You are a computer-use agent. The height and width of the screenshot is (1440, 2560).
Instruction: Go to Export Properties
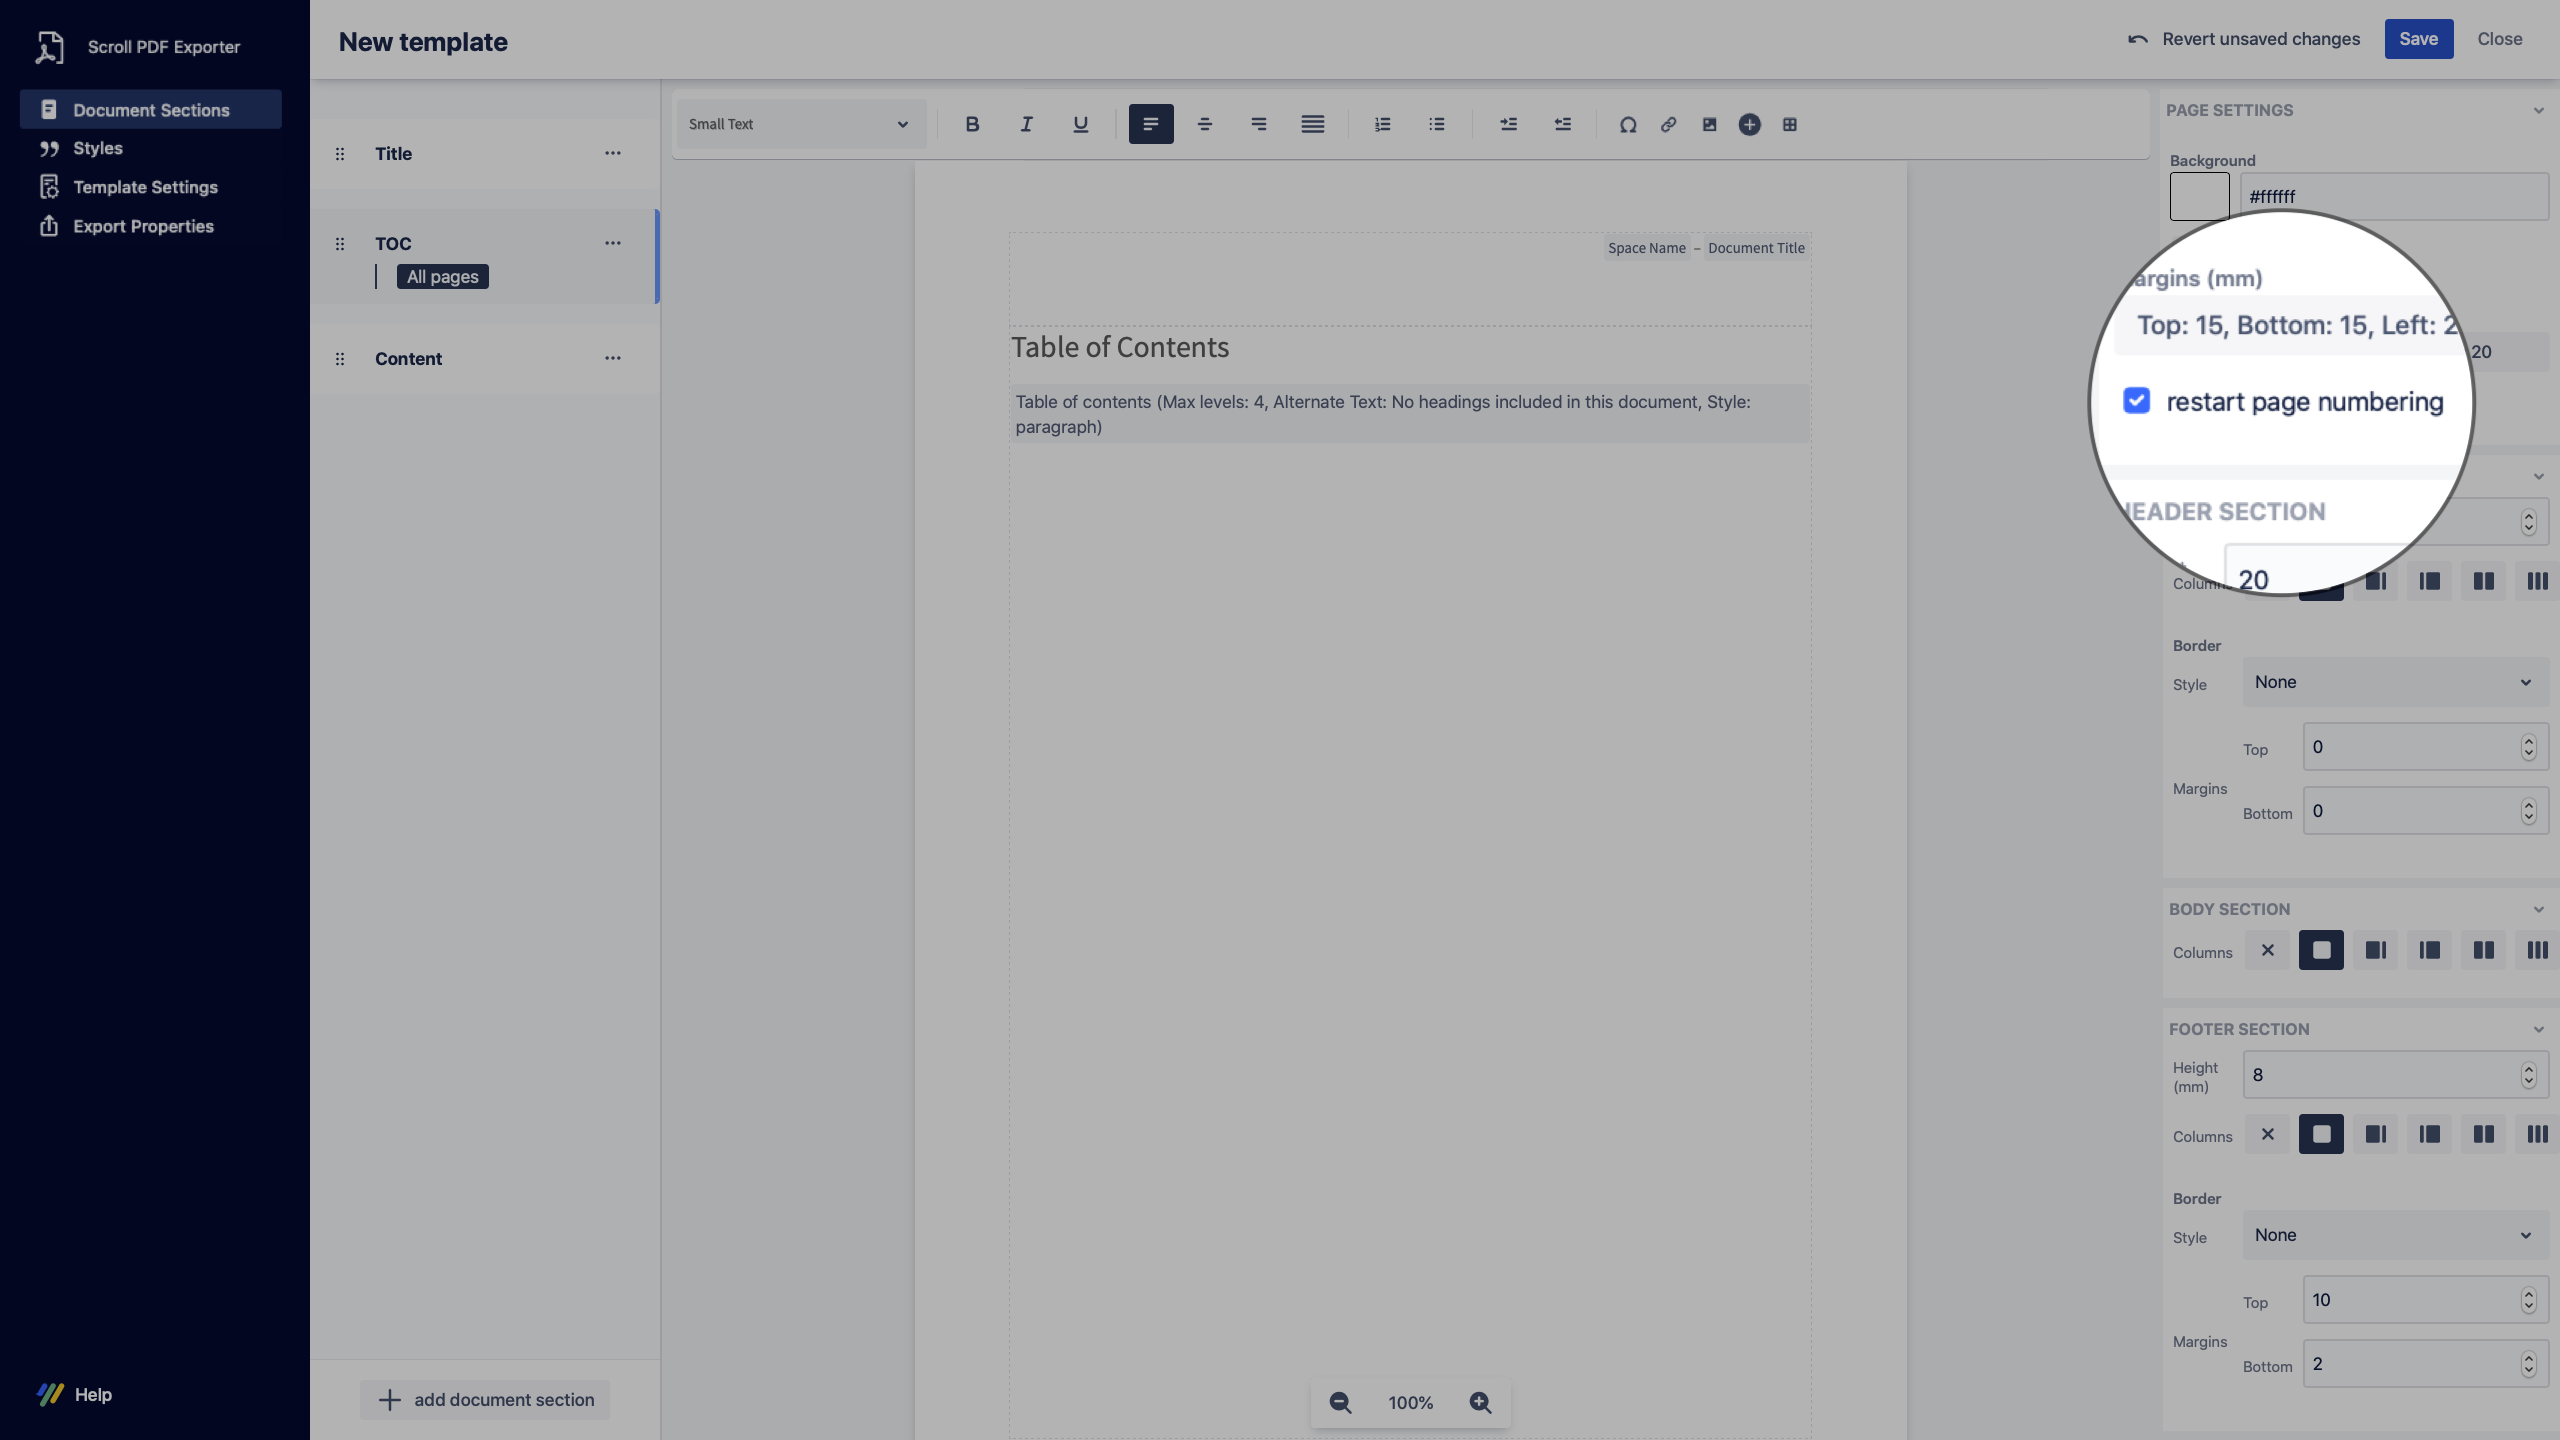pos(143,226)
